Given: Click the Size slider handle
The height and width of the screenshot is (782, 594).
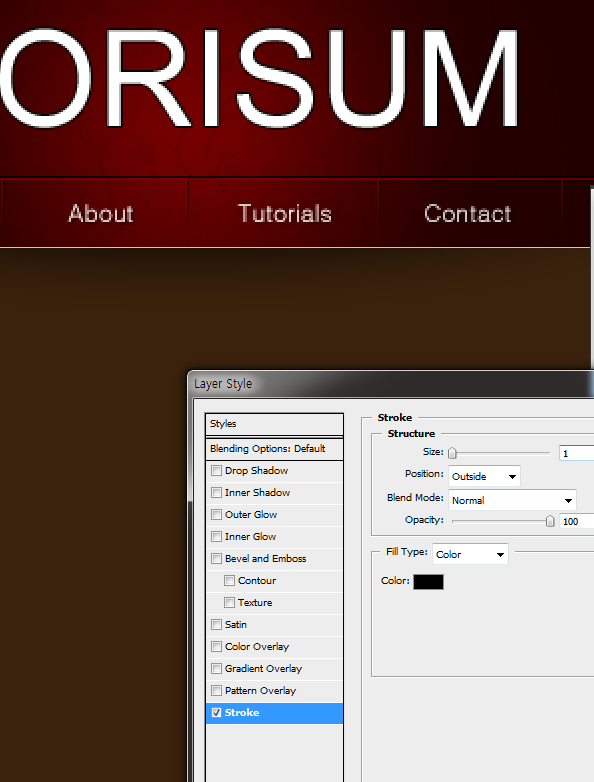Looking at the screenshot, I should click(452, 453).
